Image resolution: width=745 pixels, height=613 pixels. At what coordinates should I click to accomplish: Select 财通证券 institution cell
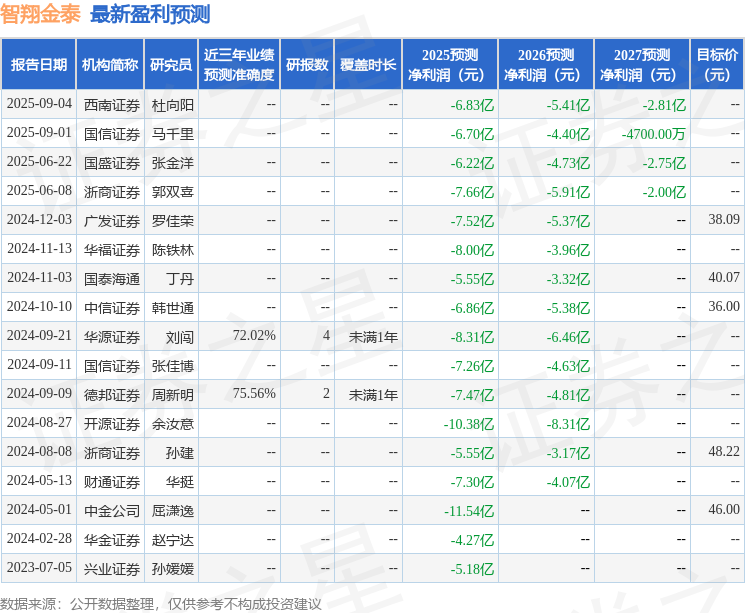(112, 482)
